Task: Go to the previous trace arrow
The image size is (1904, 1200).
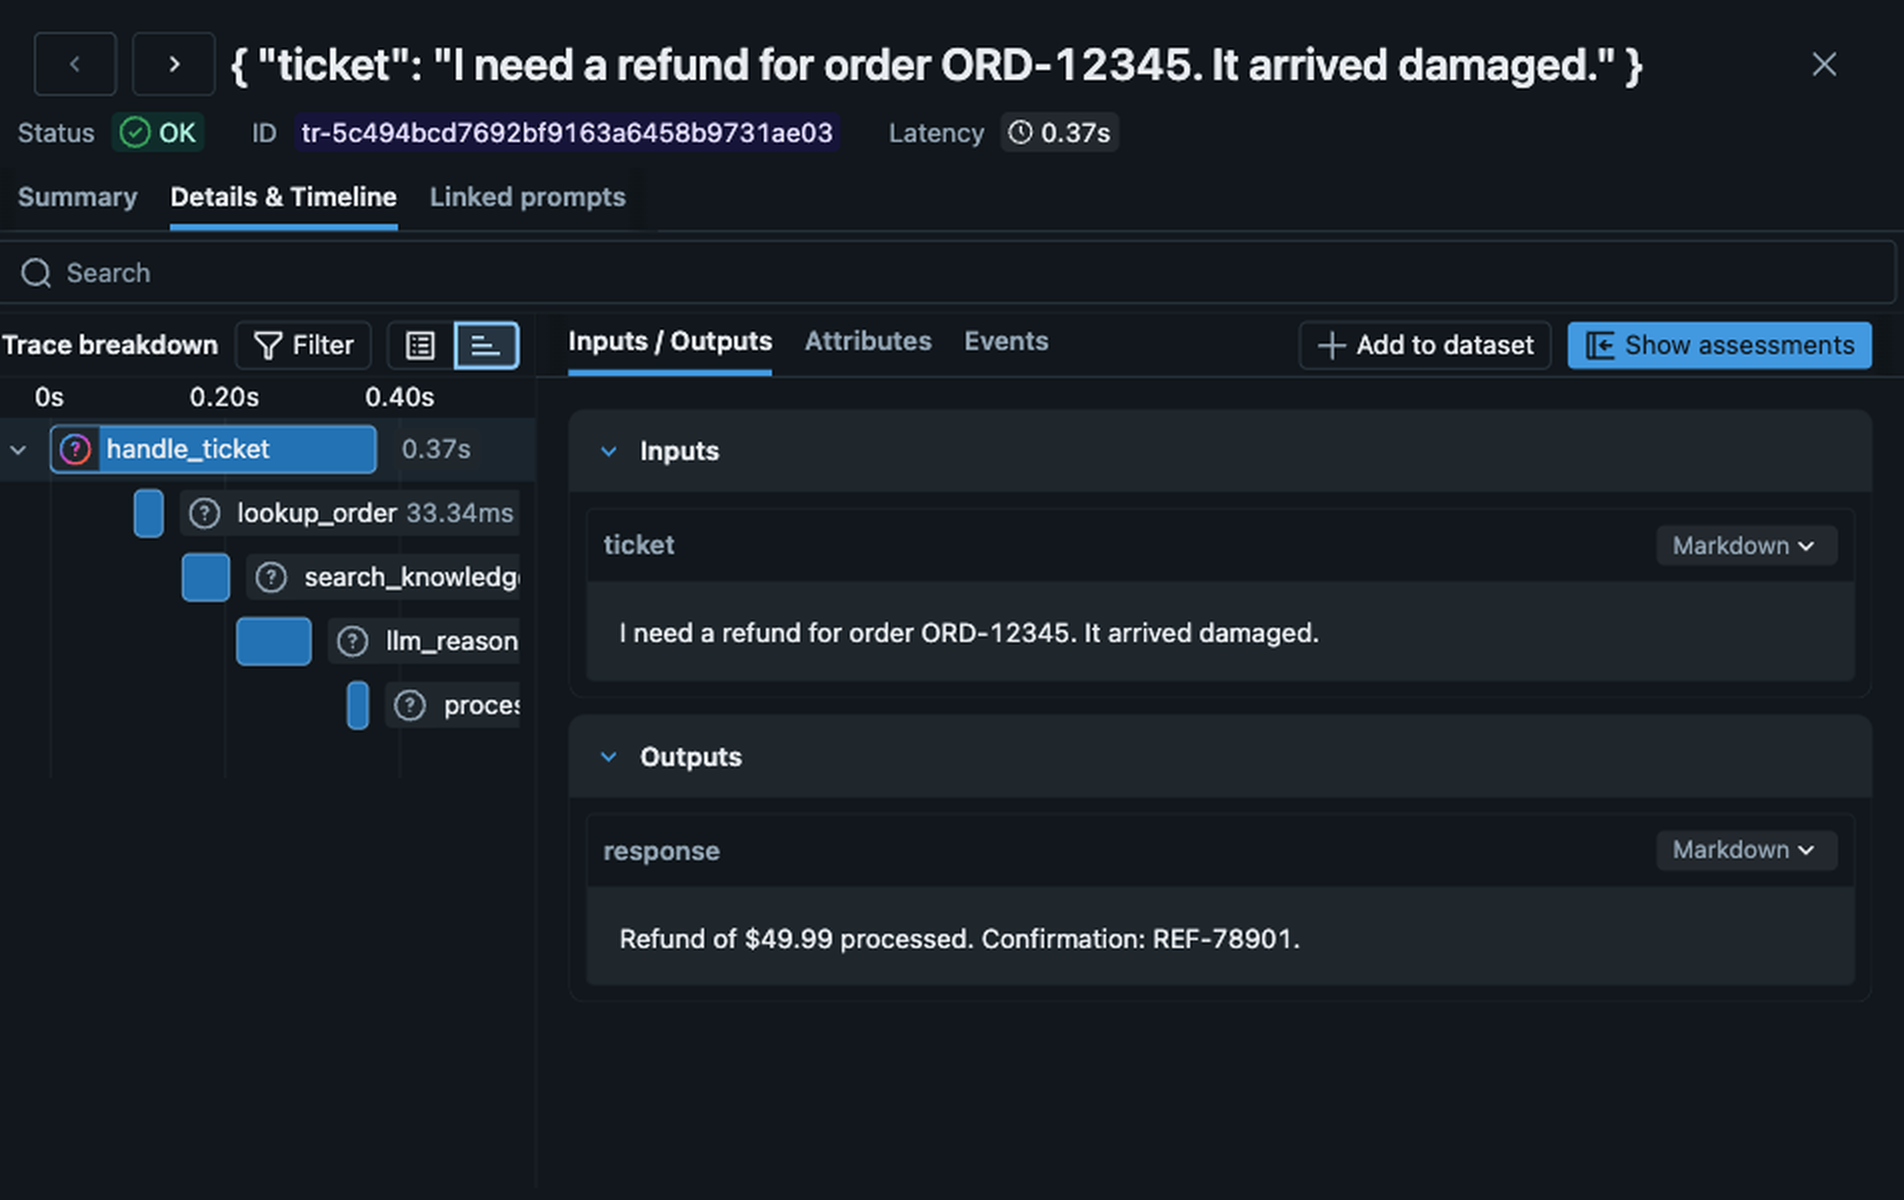Action: coord(75,65)
